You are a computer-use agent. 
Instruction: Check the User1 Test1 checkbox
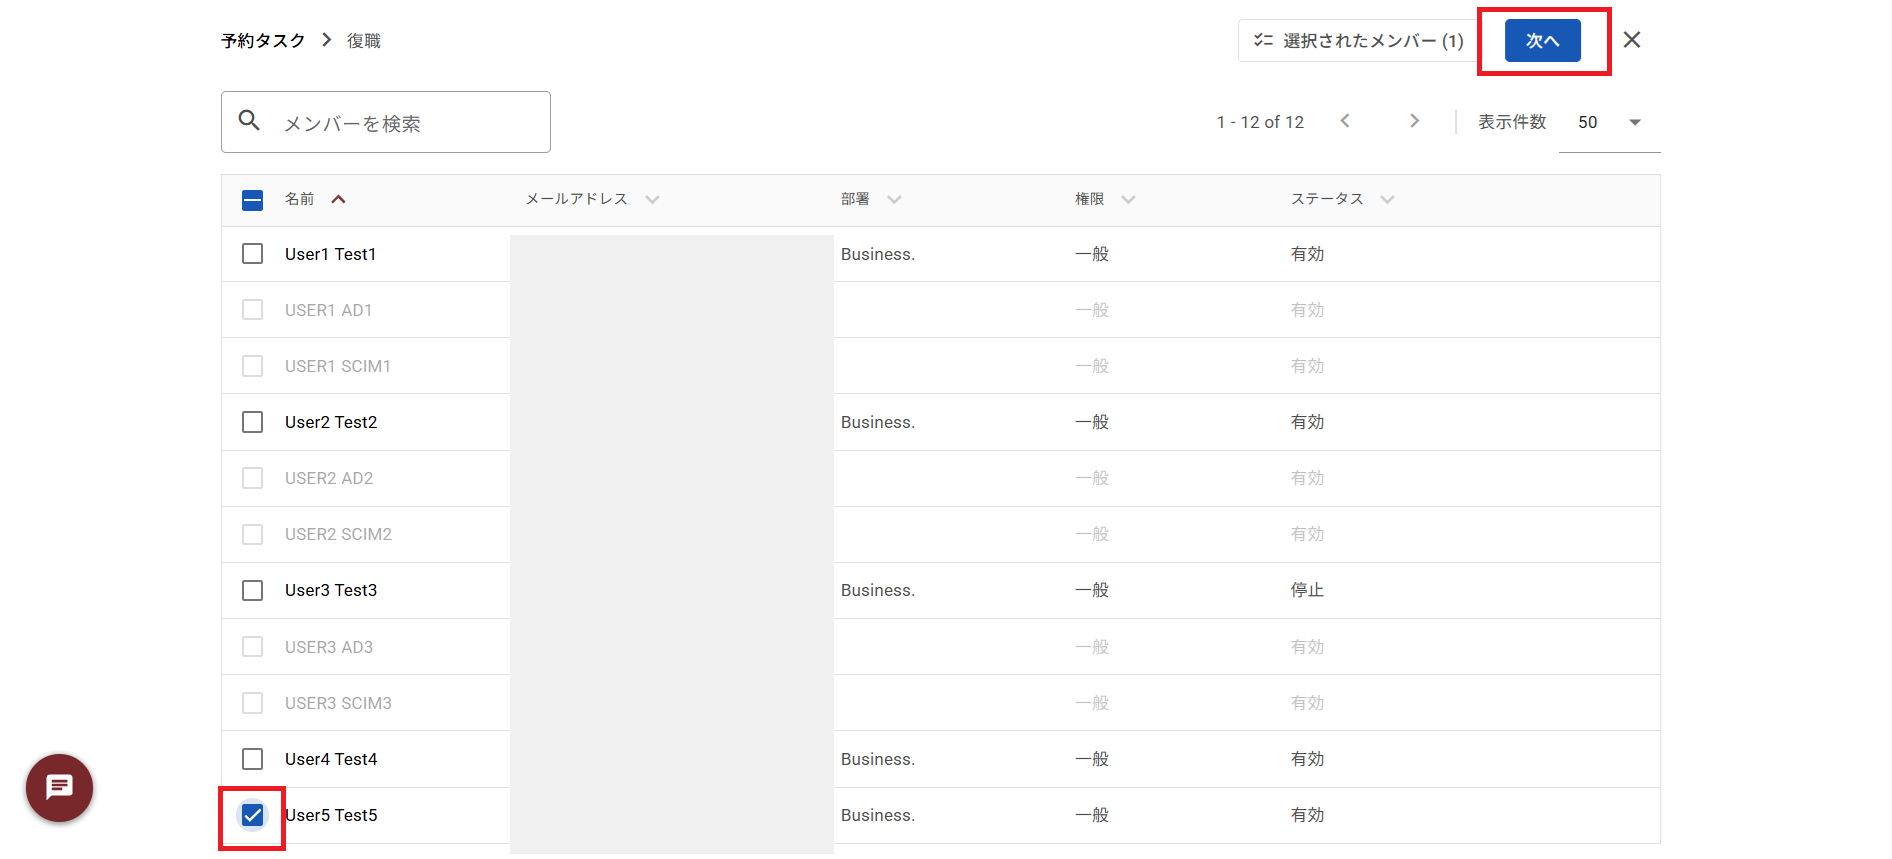[253, 254]
